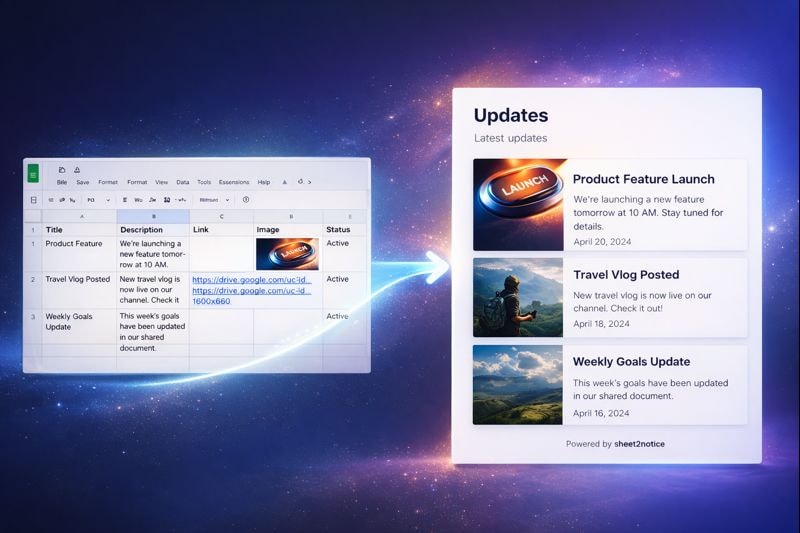Select the 'This week's goals have been updated' cell
Image resolution: width=800 pixels, height=533 pixels.
tap(153, 332)
